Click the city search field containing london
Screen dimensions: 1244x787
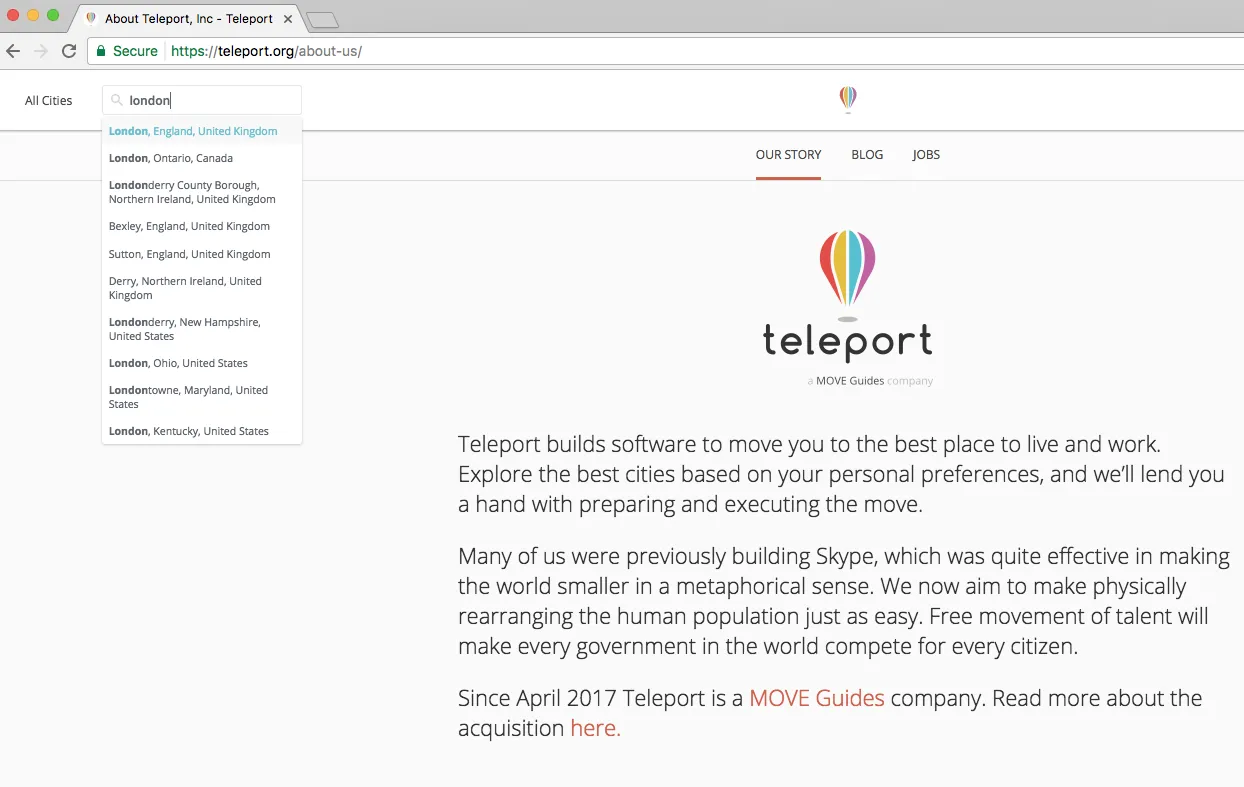[202, 100]
